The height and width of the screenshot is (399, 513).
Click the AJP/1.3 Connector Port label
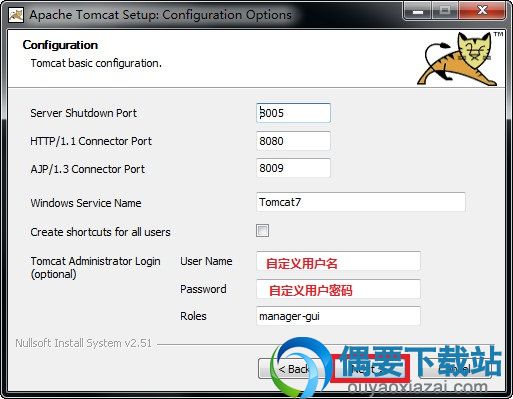pos(87,169)
